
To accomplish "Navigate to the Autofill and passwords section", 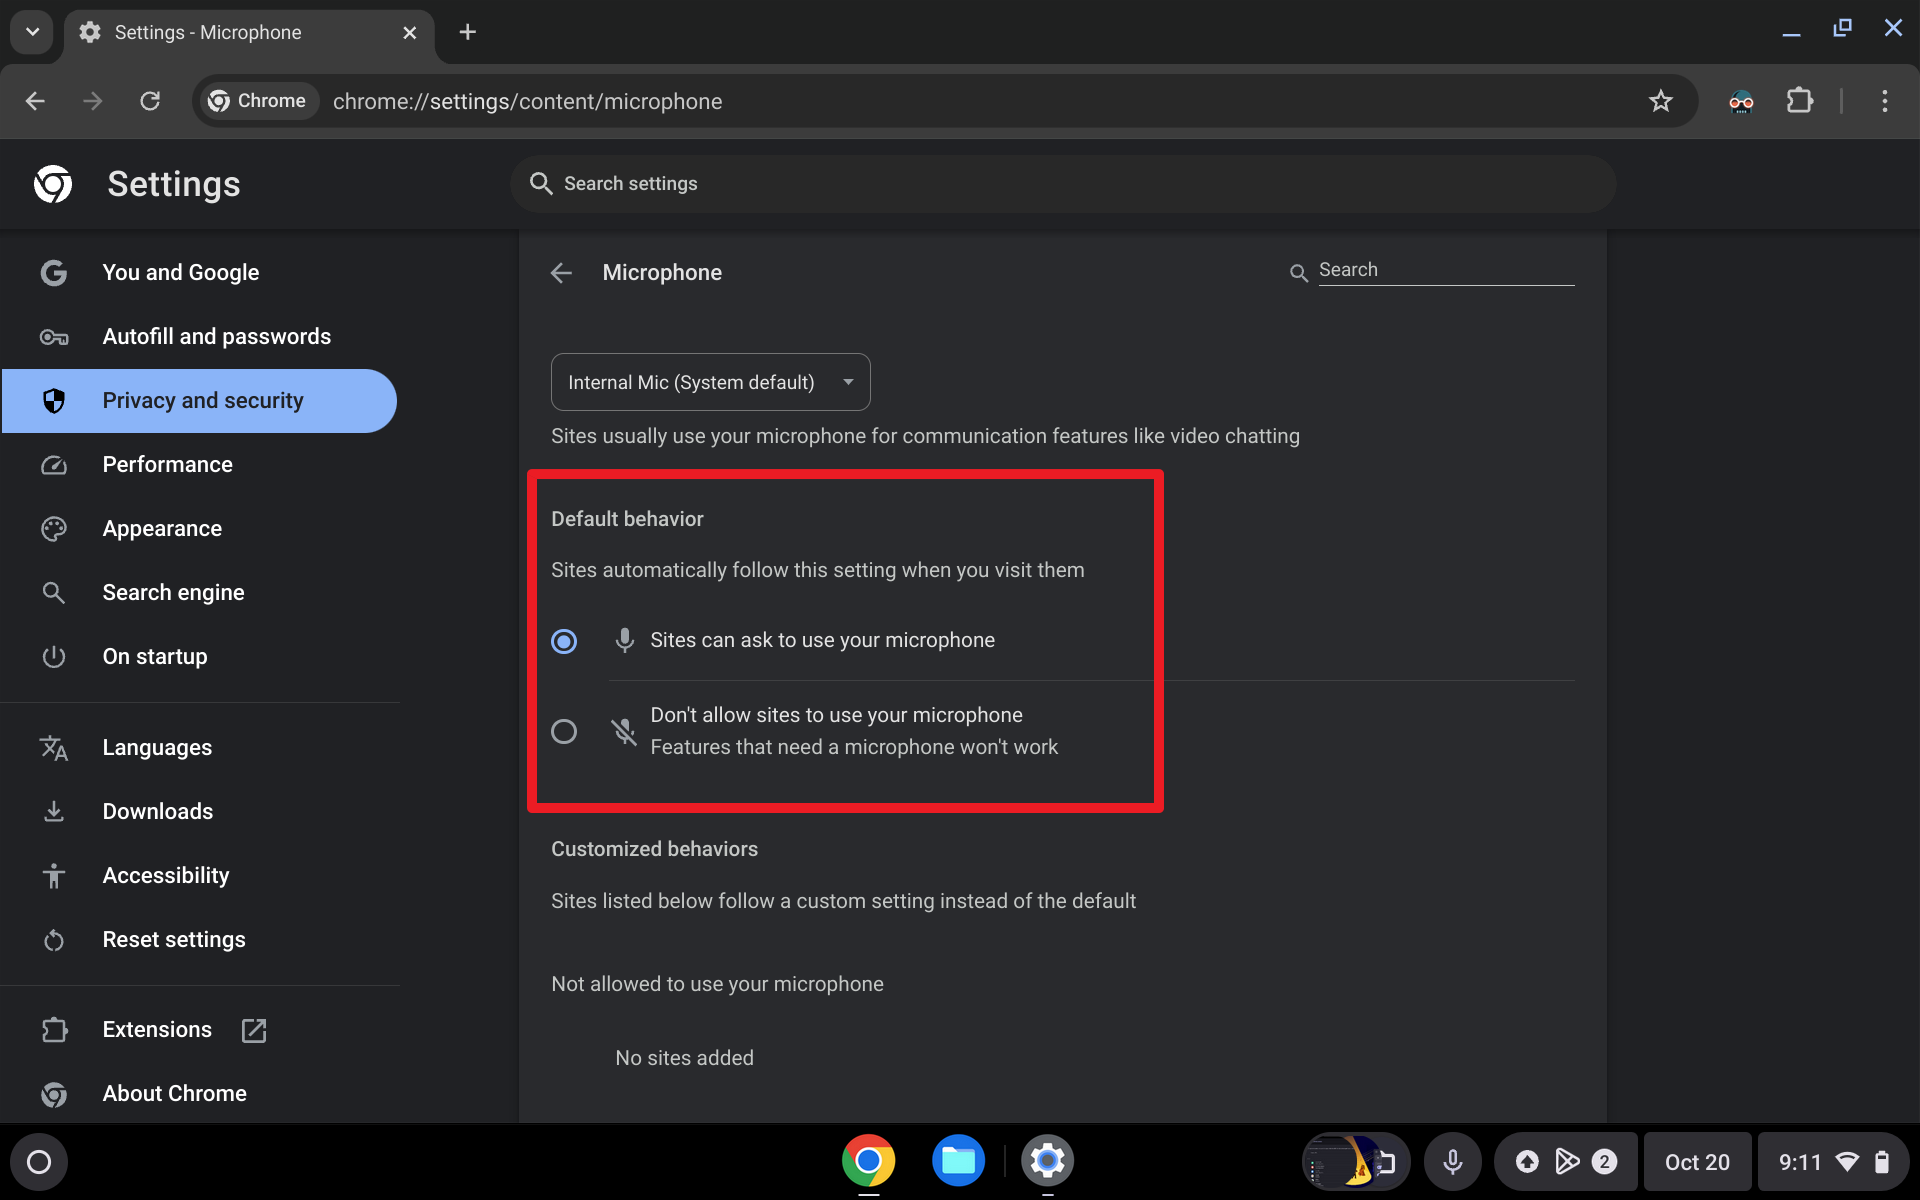I will (216, 336).
